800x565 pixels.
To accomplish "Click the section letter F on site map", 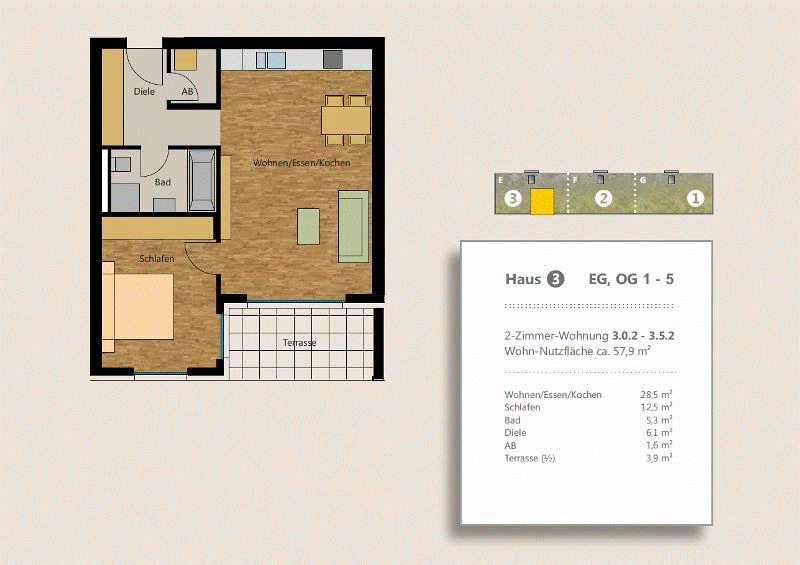I will pos(574,180).
